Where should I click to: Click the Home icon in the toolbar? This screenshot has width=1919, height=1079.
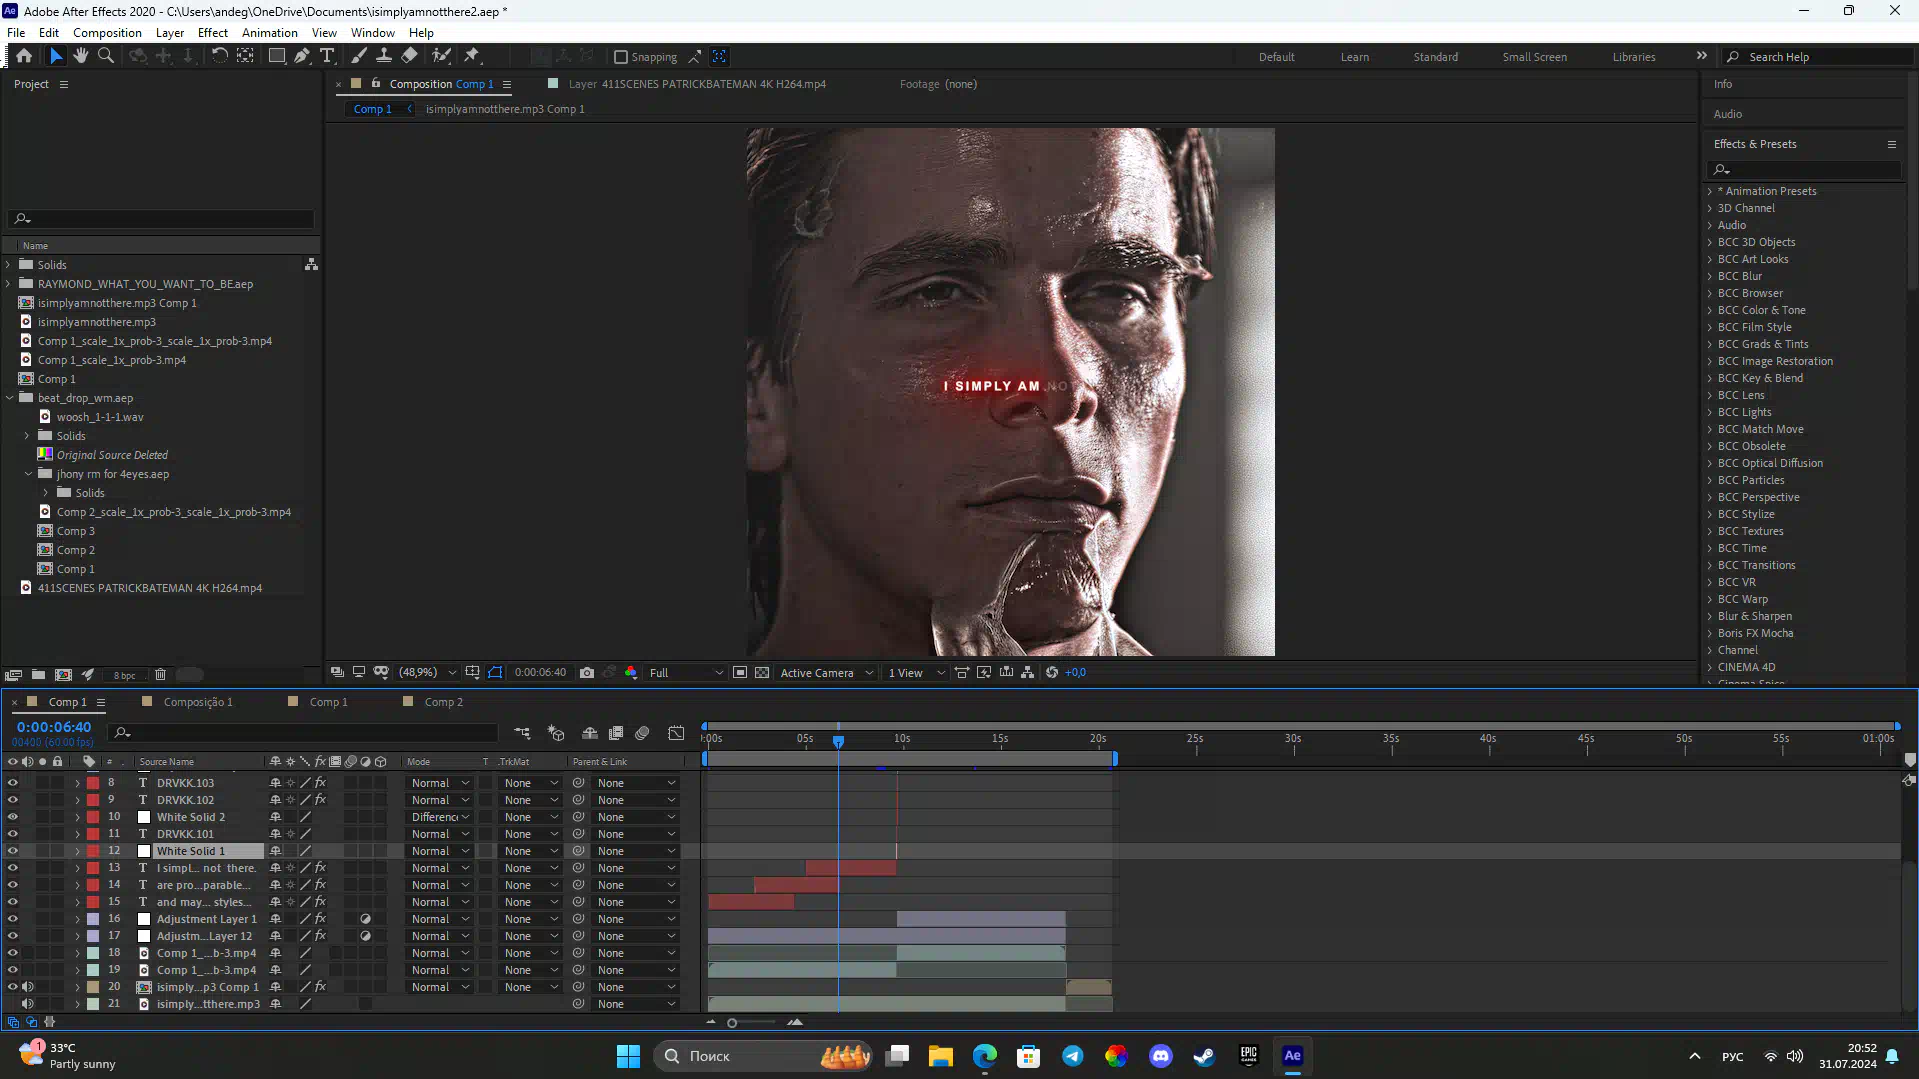coord(24,56)
